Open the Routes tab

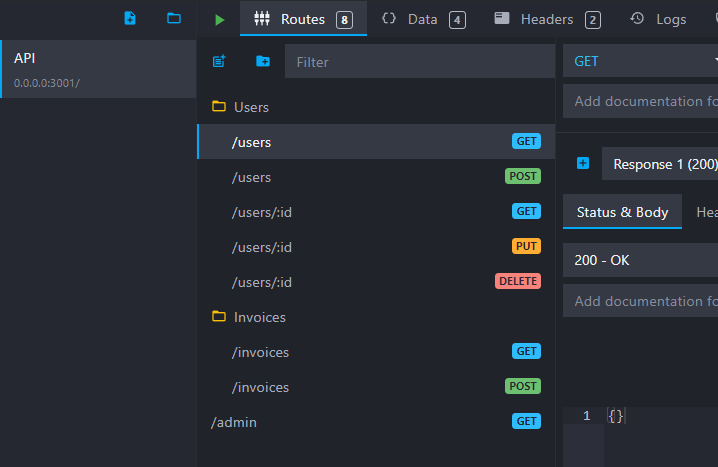[303, 19]
